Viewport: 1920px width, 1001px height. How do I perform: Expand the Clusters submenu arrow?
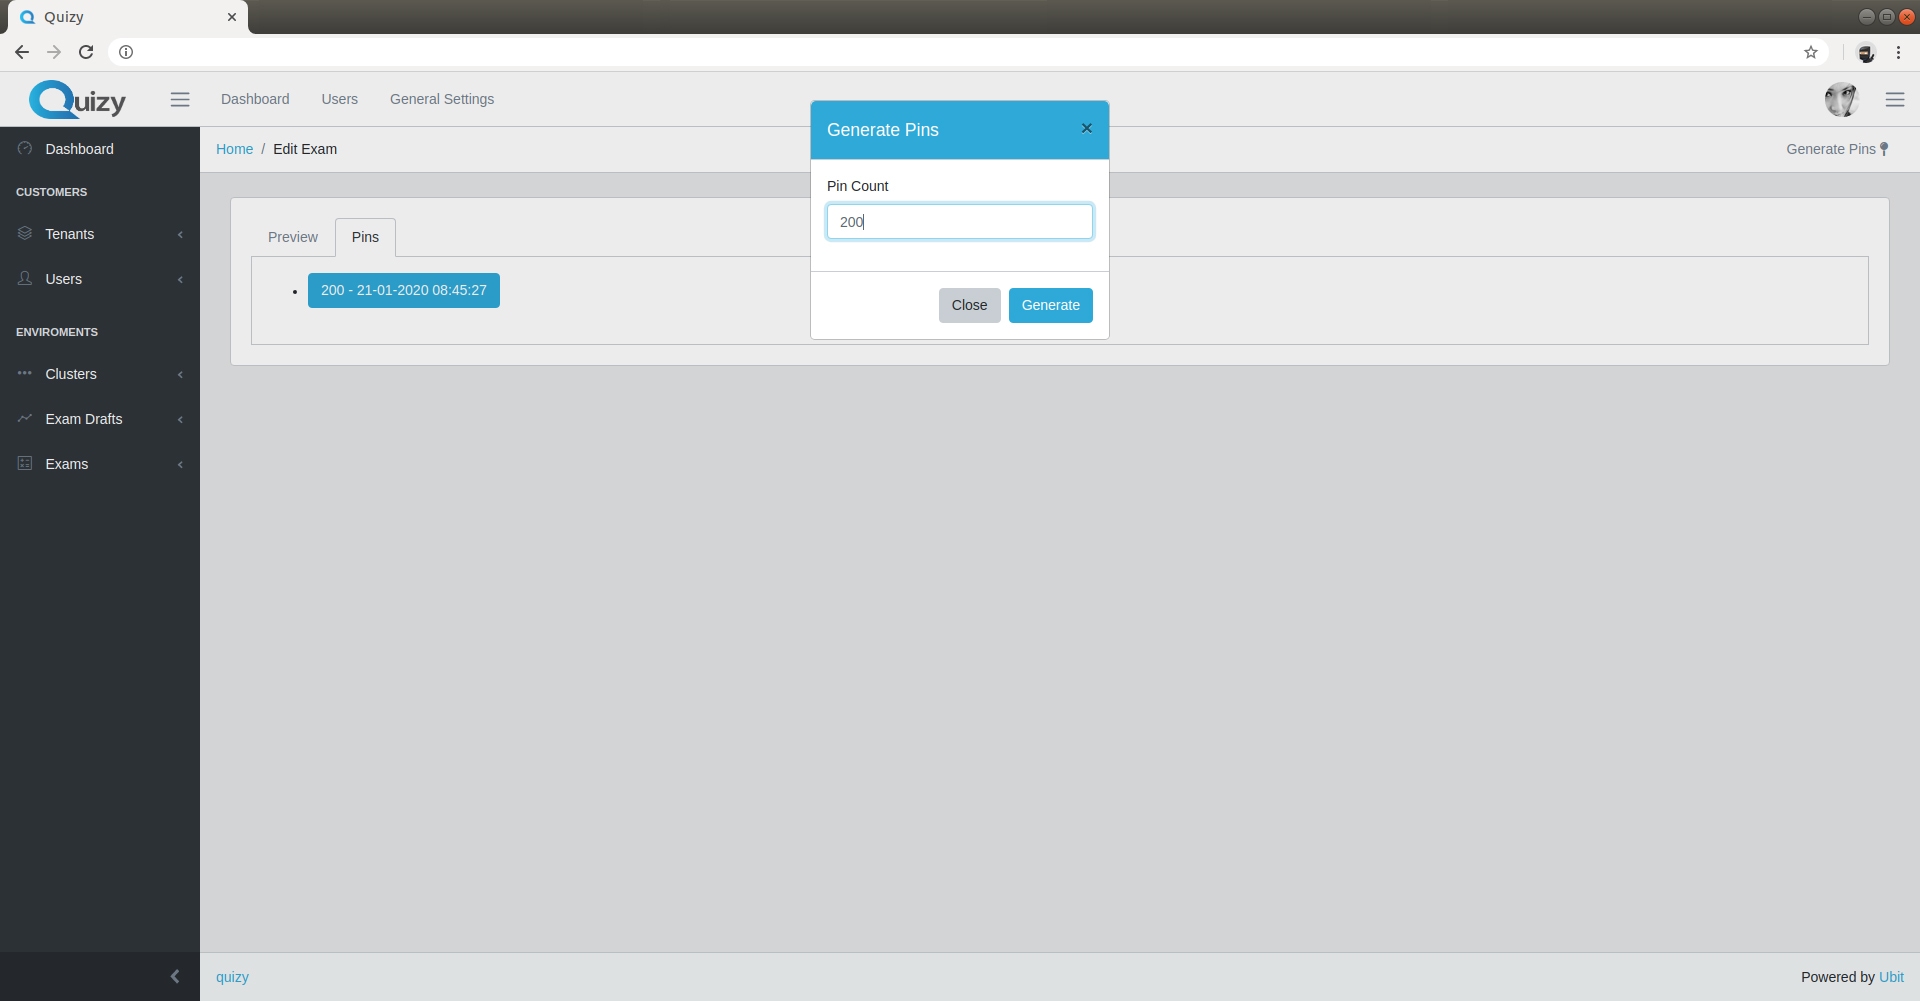[x=180, y=374]
